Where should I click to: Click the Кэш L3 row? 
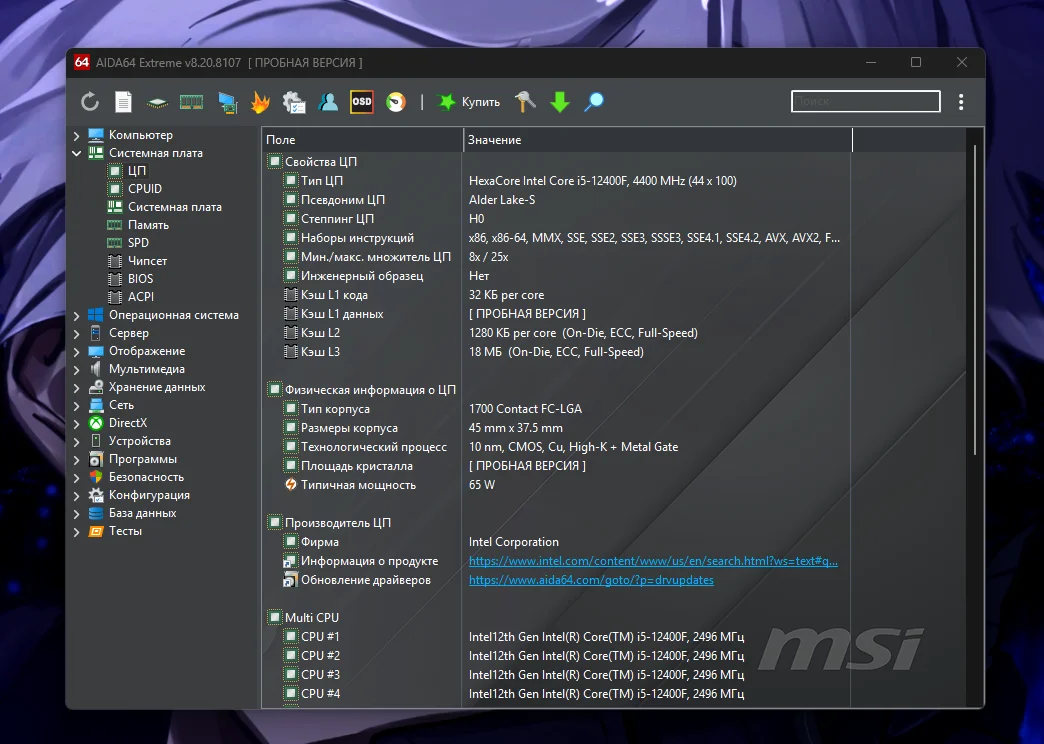click(556, 352)
